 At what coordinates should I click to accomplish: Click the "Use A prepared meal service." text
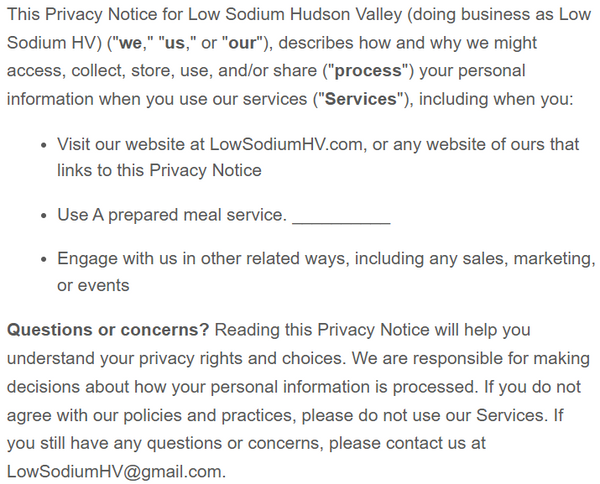pyautogui.click(x=171, y=215)
